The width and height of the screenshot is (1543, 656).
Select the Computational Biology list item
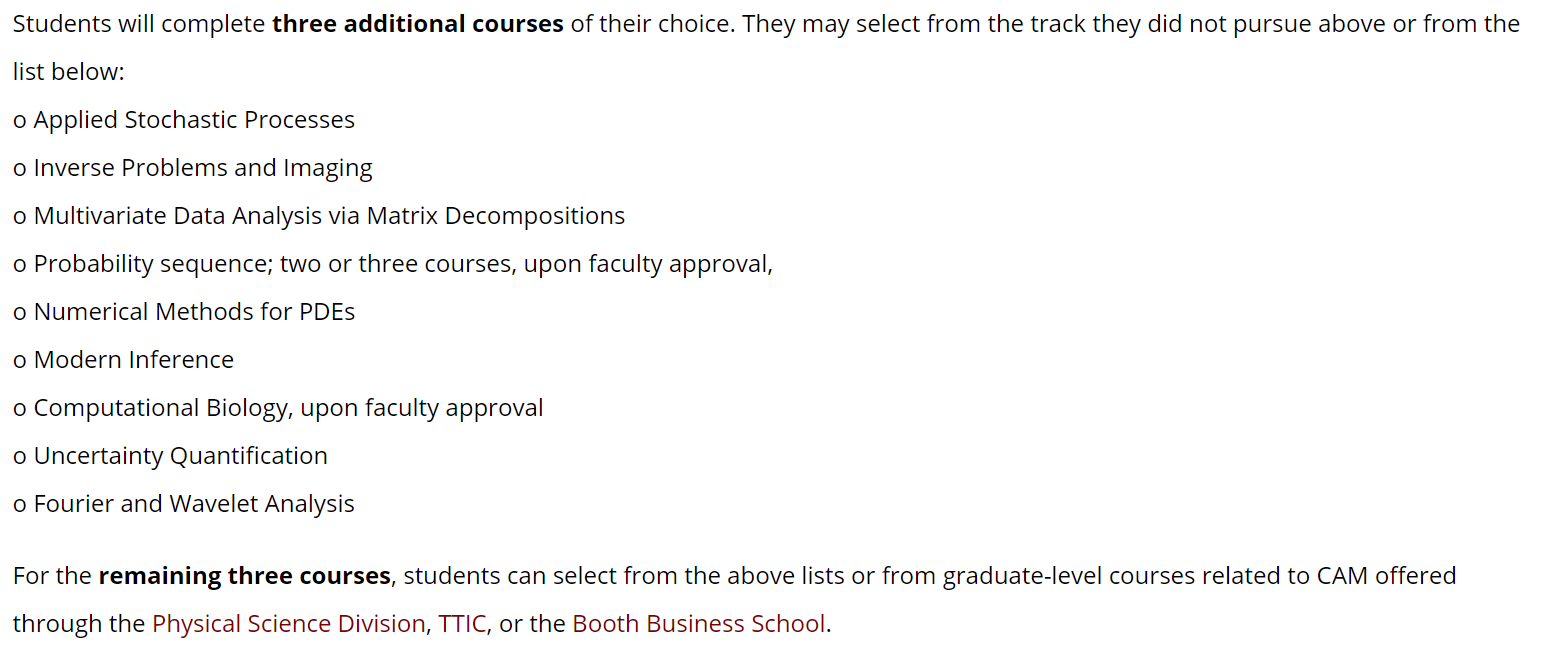(278, 408)
